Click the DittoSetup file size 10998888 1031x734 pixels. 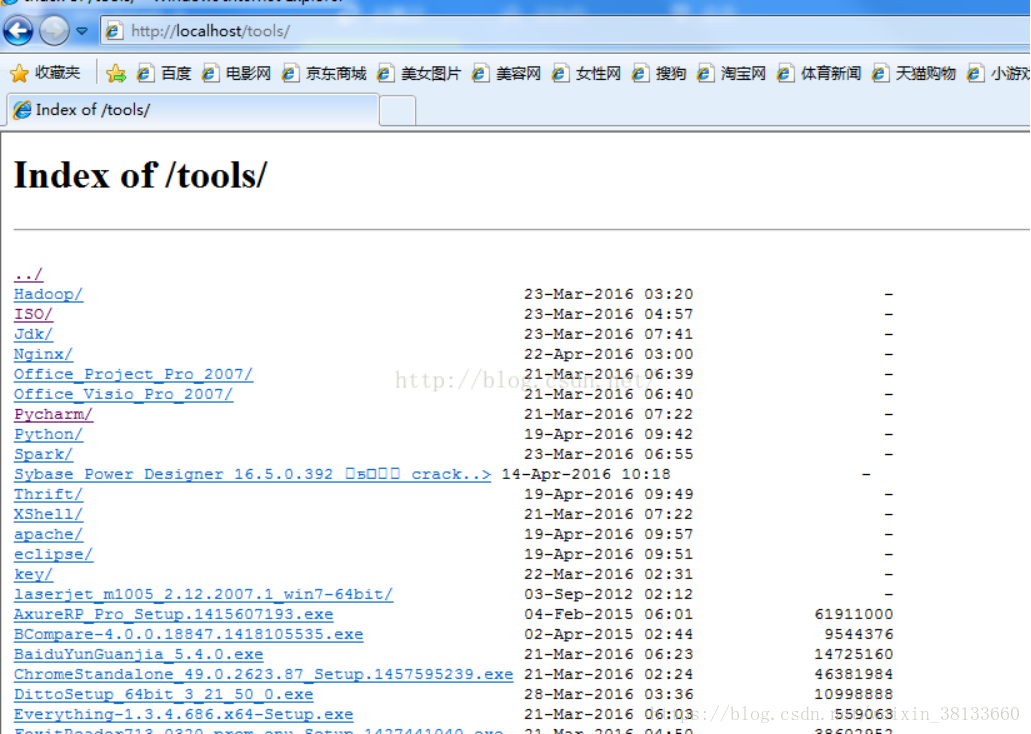[854, 695]
